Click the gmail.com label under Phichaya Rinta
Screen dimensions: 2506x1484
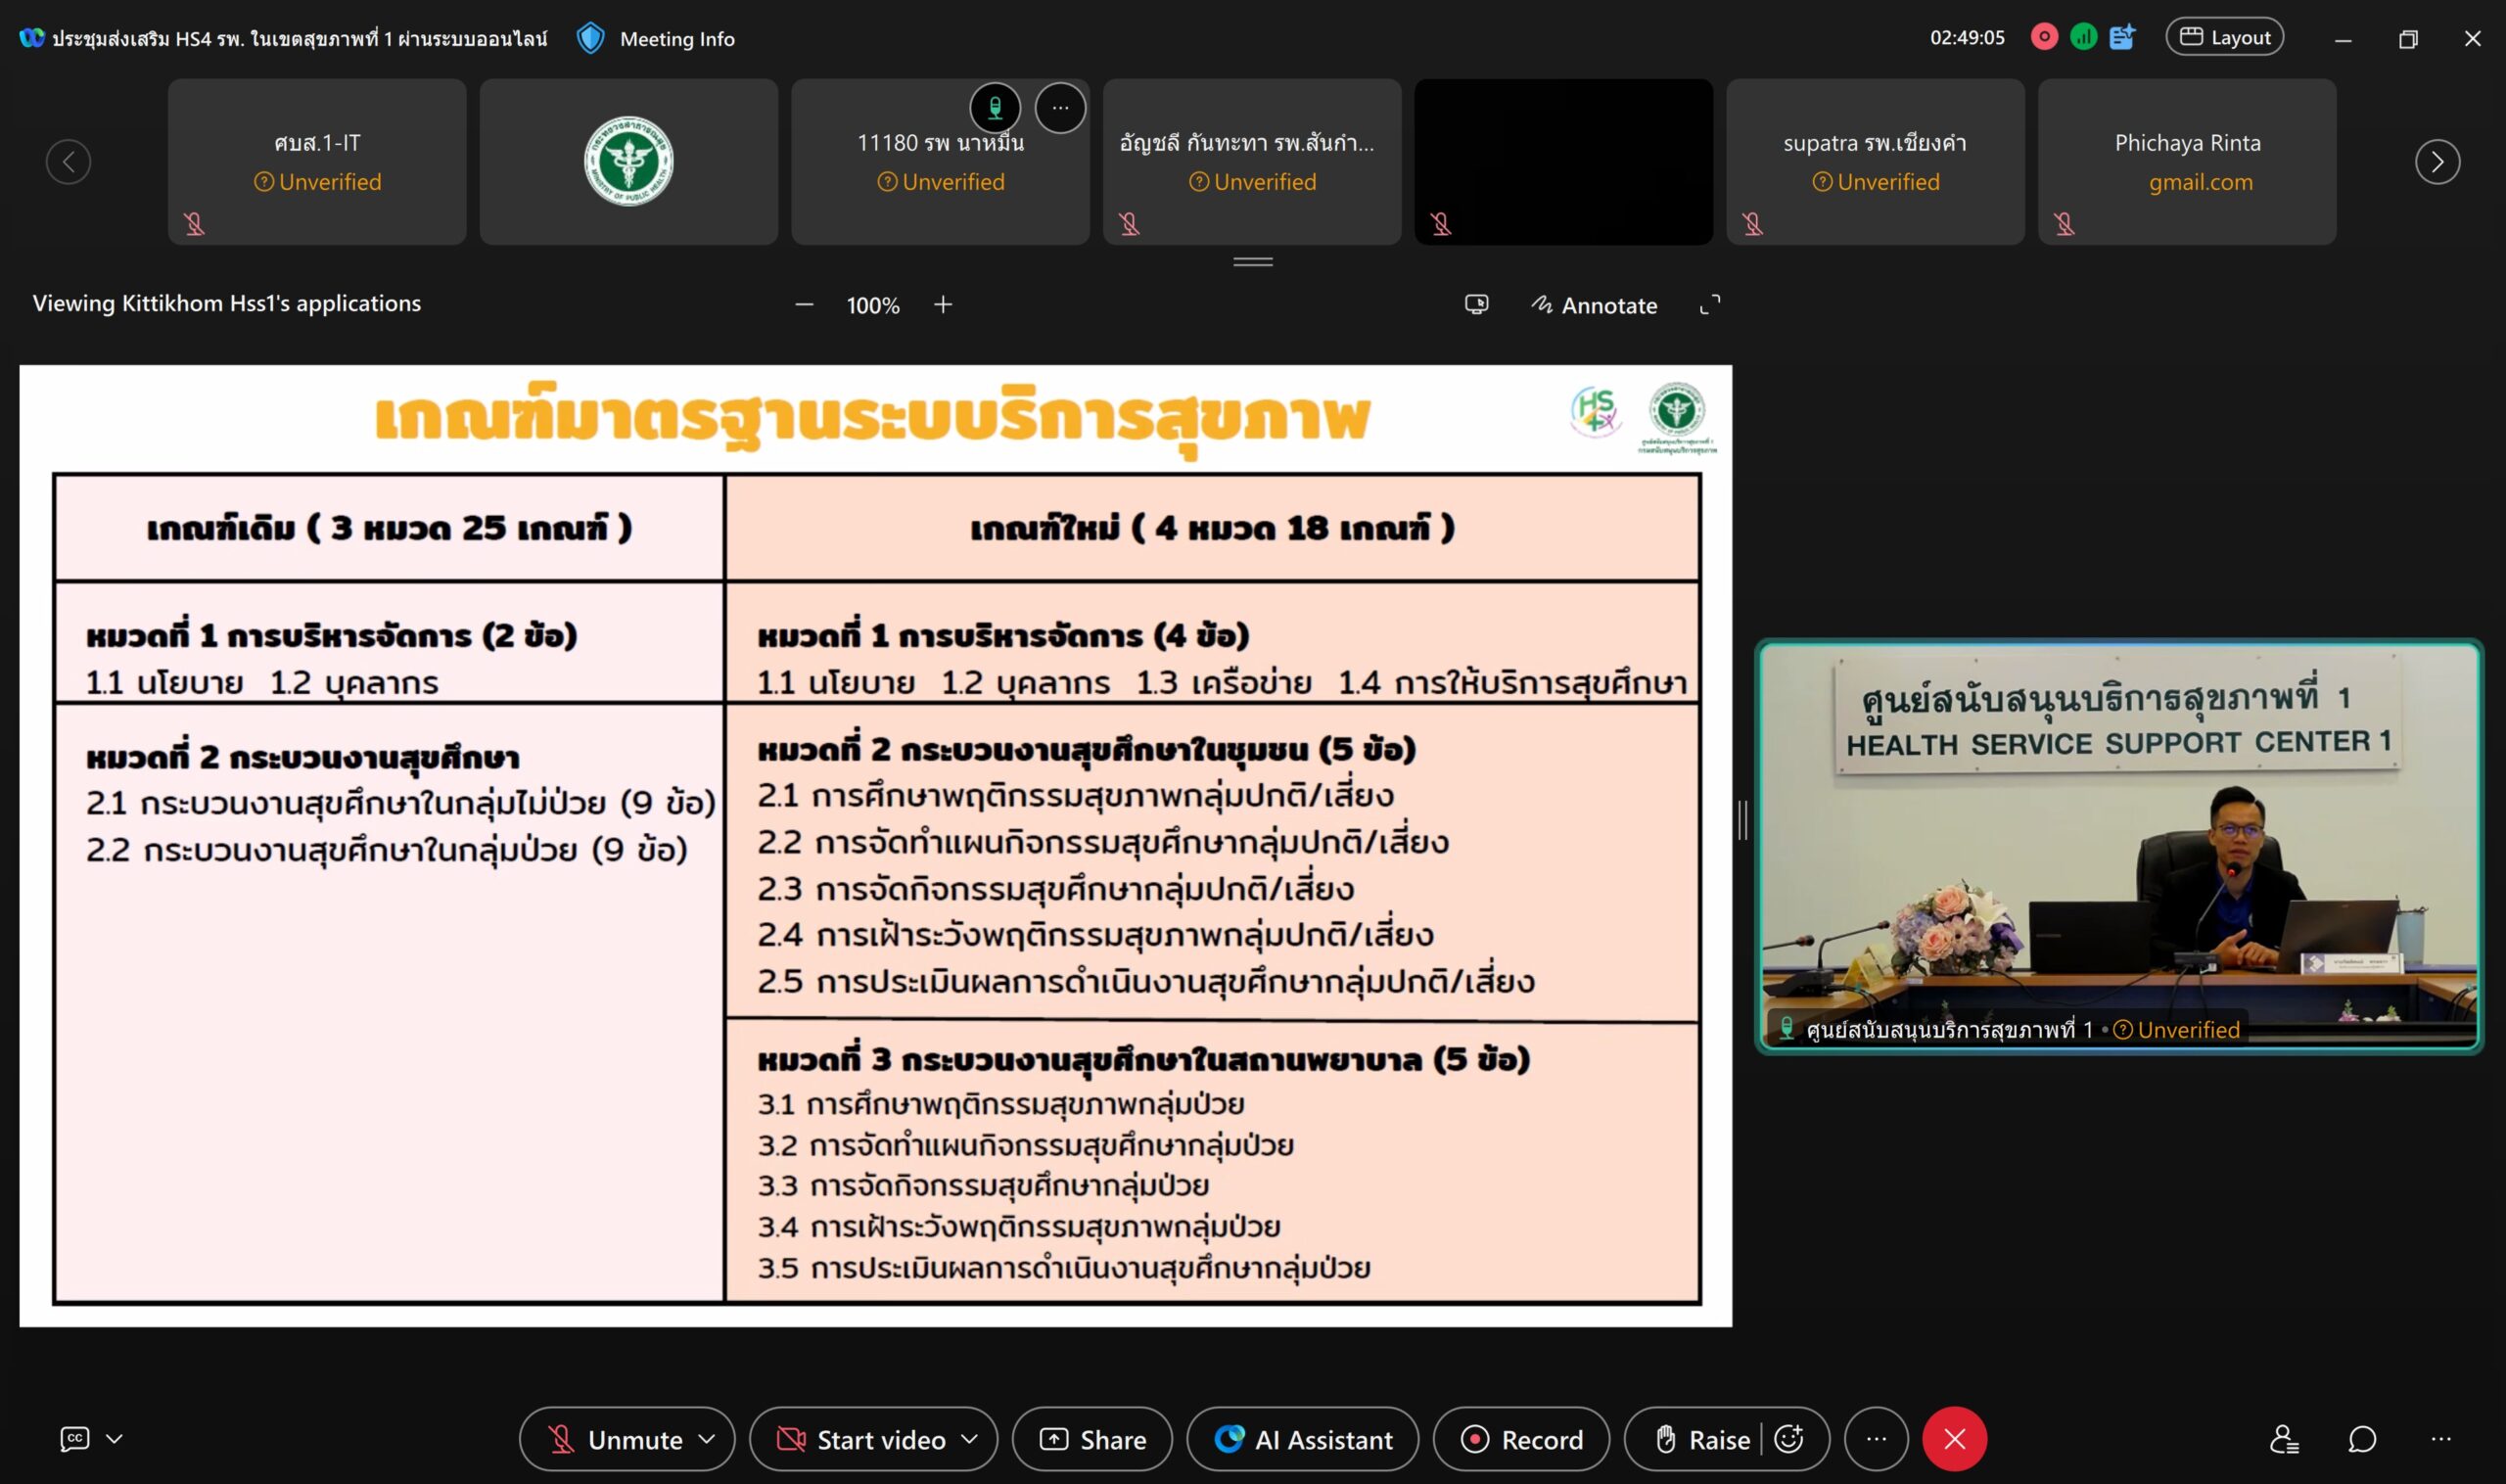click(2200, 183)
